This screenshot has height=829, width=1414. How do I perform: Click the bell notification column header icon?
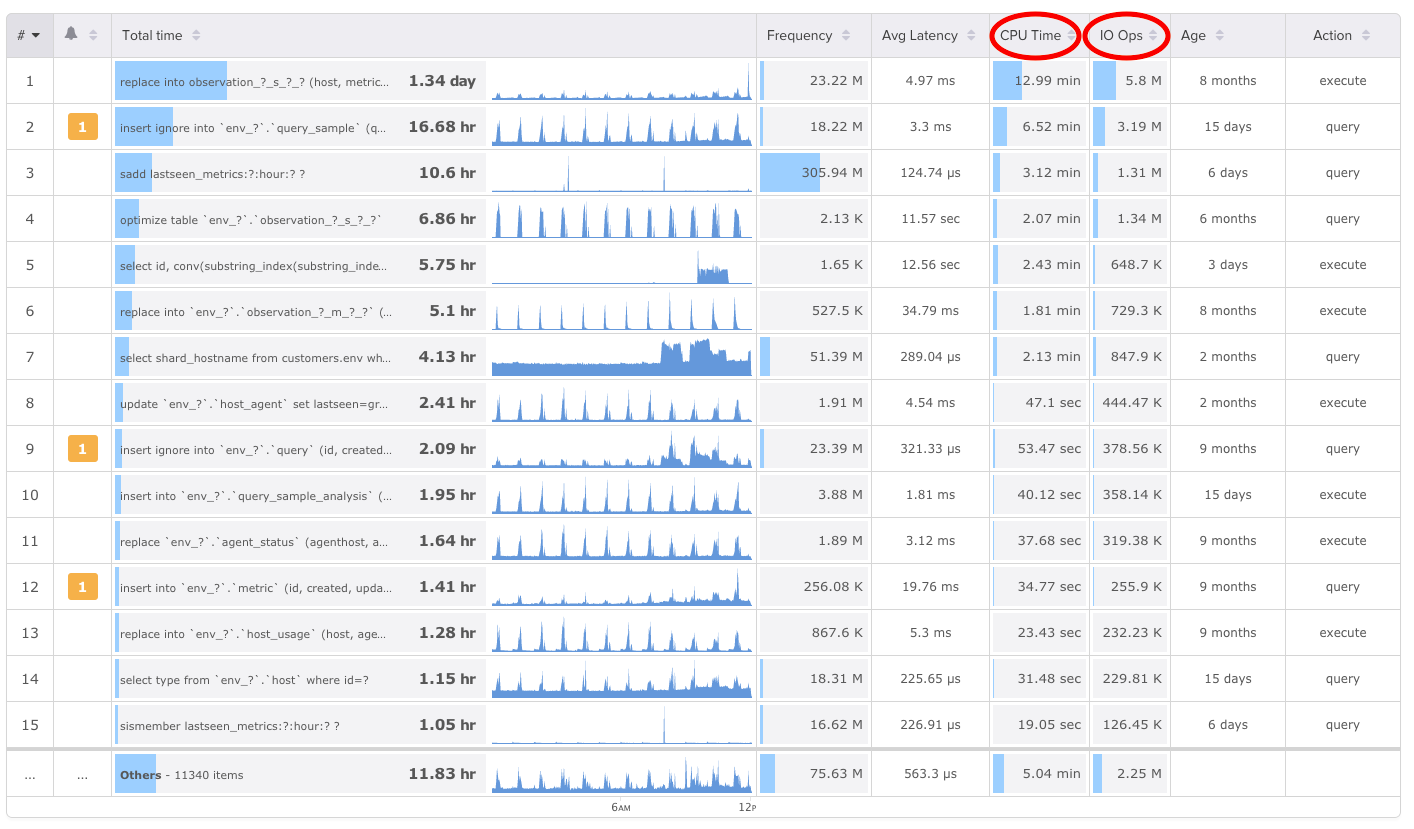[x=71, y=34]
